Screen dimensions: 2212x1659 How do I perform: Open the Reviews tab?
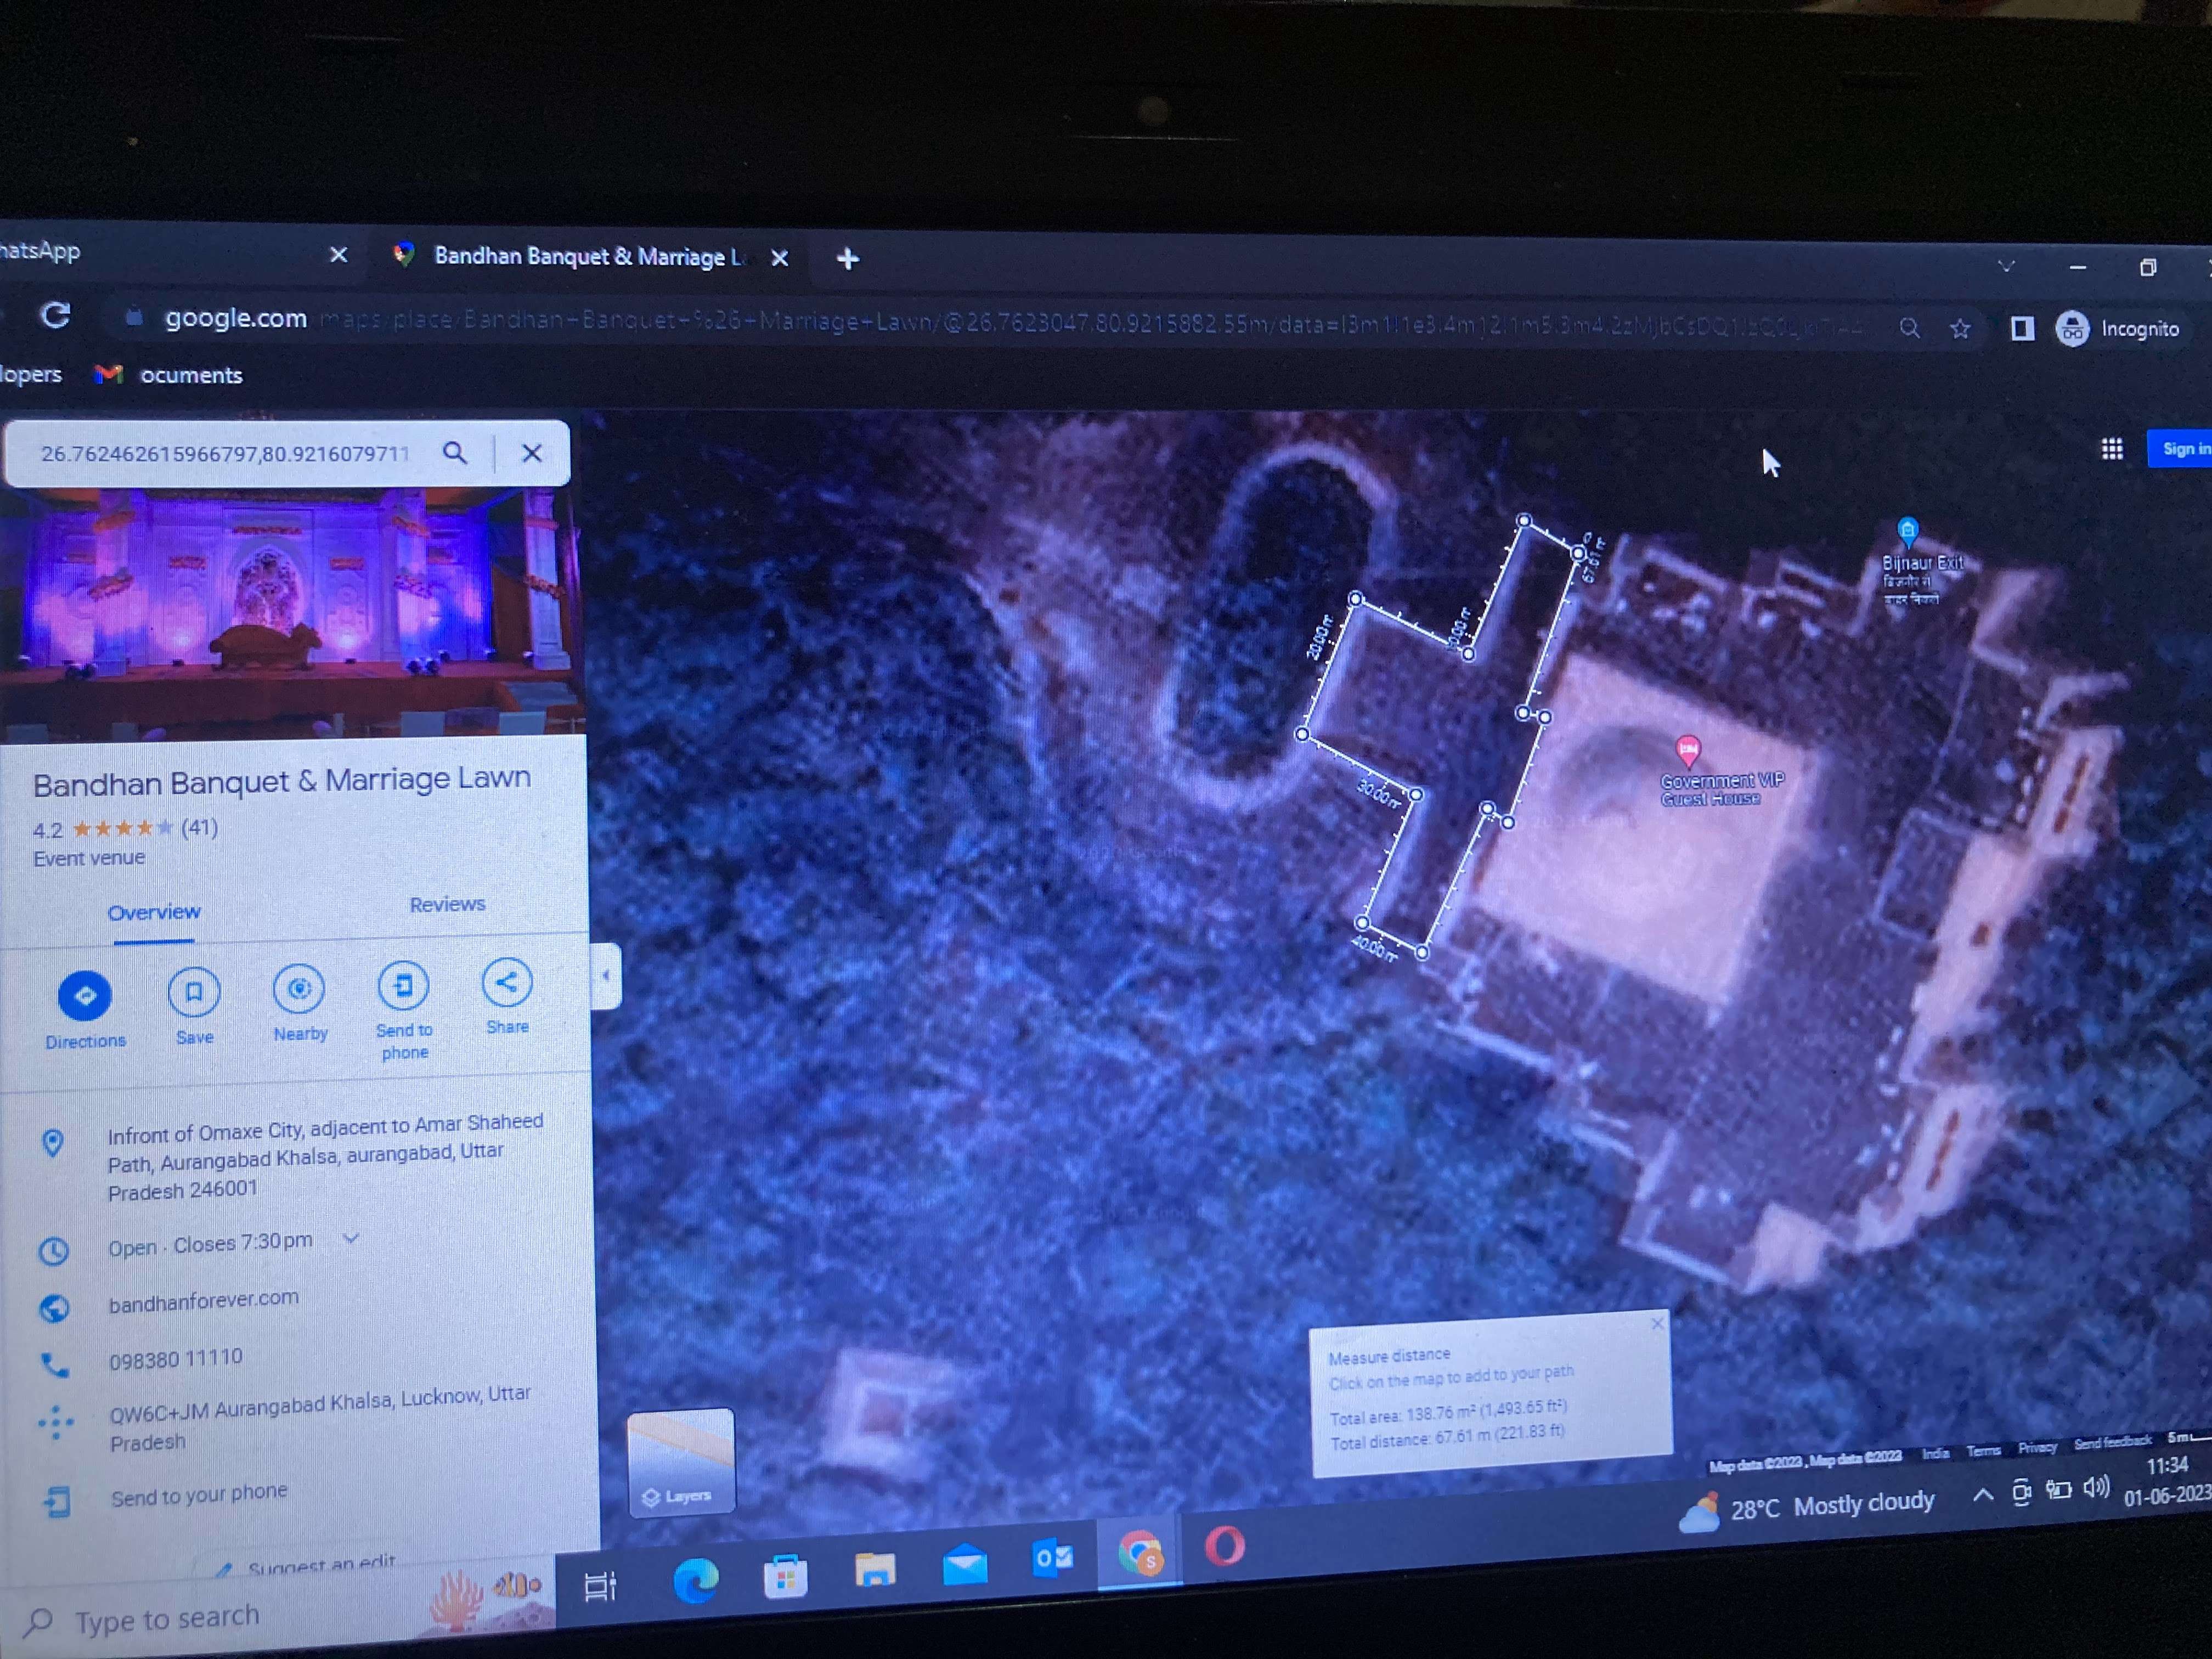(447, 904)
